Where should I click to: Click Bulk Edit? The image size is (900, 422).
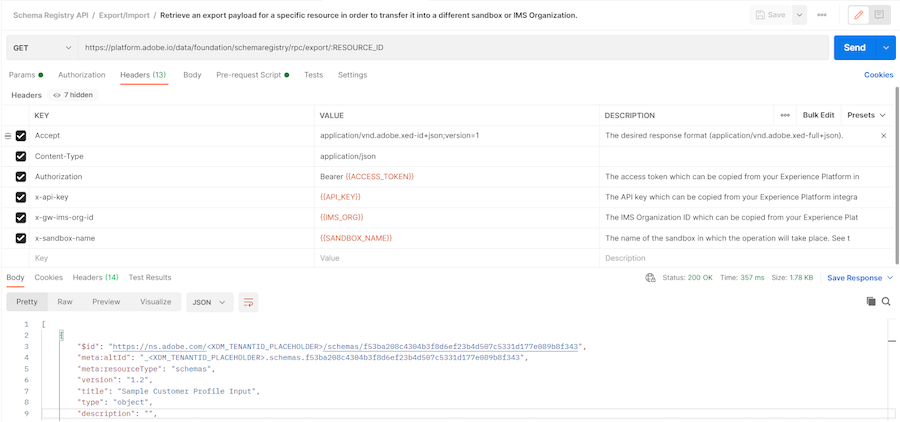[x=818, y=115]
